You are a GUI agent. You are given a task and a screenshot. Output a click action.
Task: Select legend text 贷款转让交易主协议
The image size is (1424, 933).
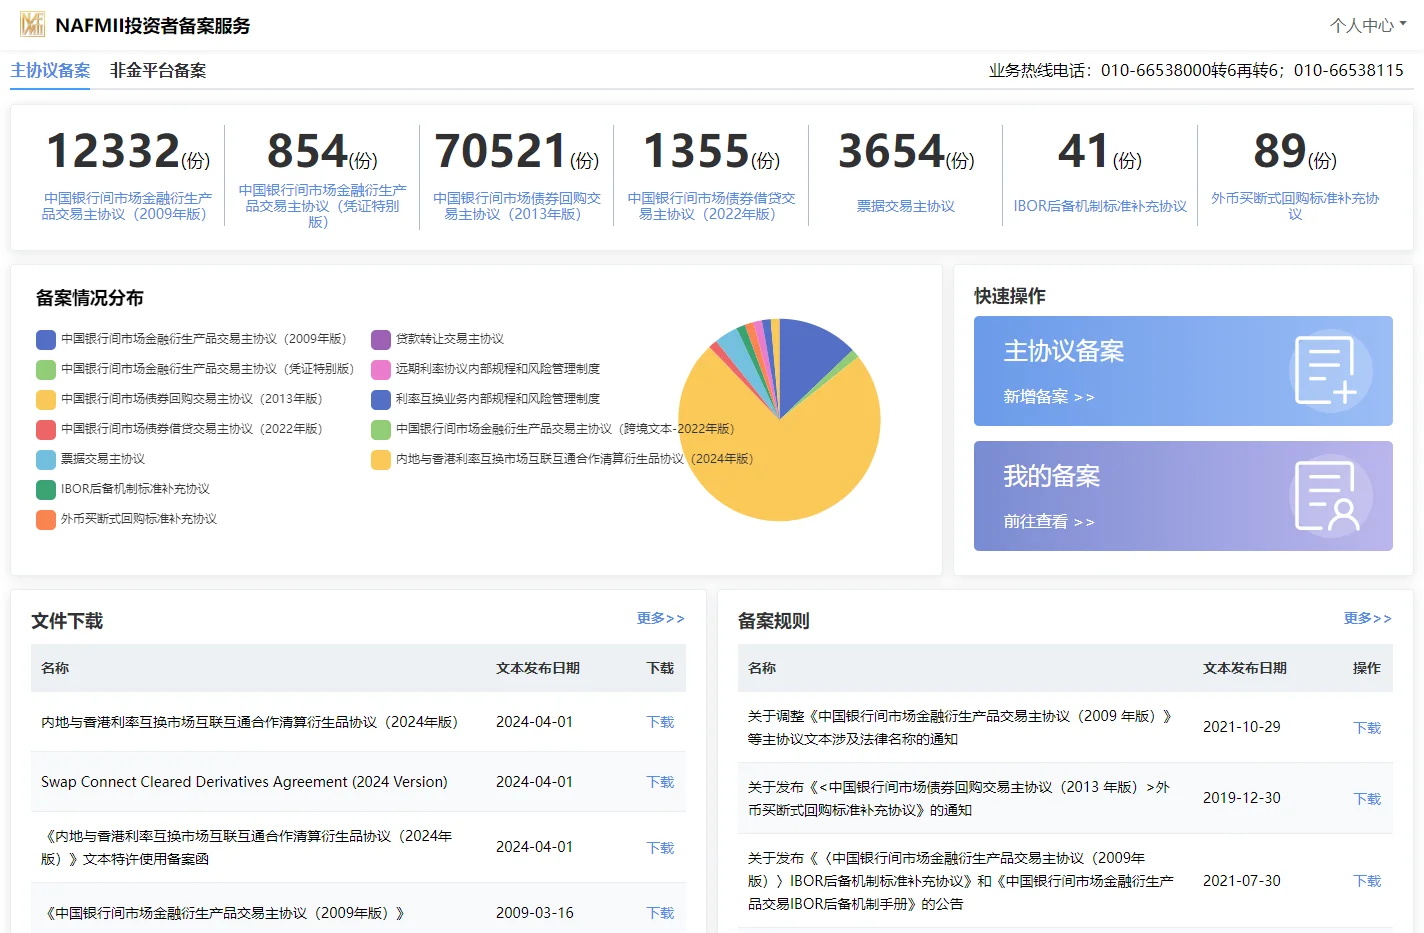click(x=450, y=339)
